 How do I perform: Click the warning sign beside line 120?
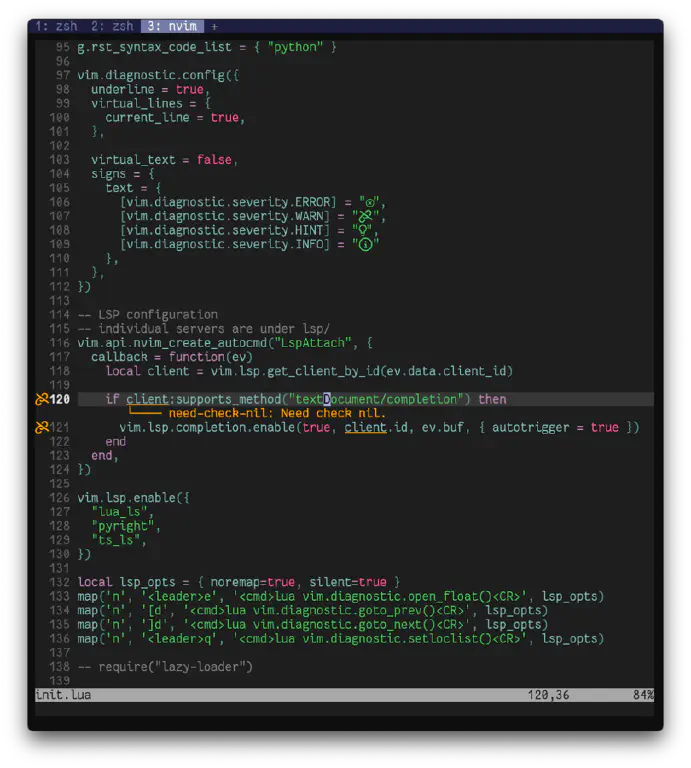coord(42,400)
